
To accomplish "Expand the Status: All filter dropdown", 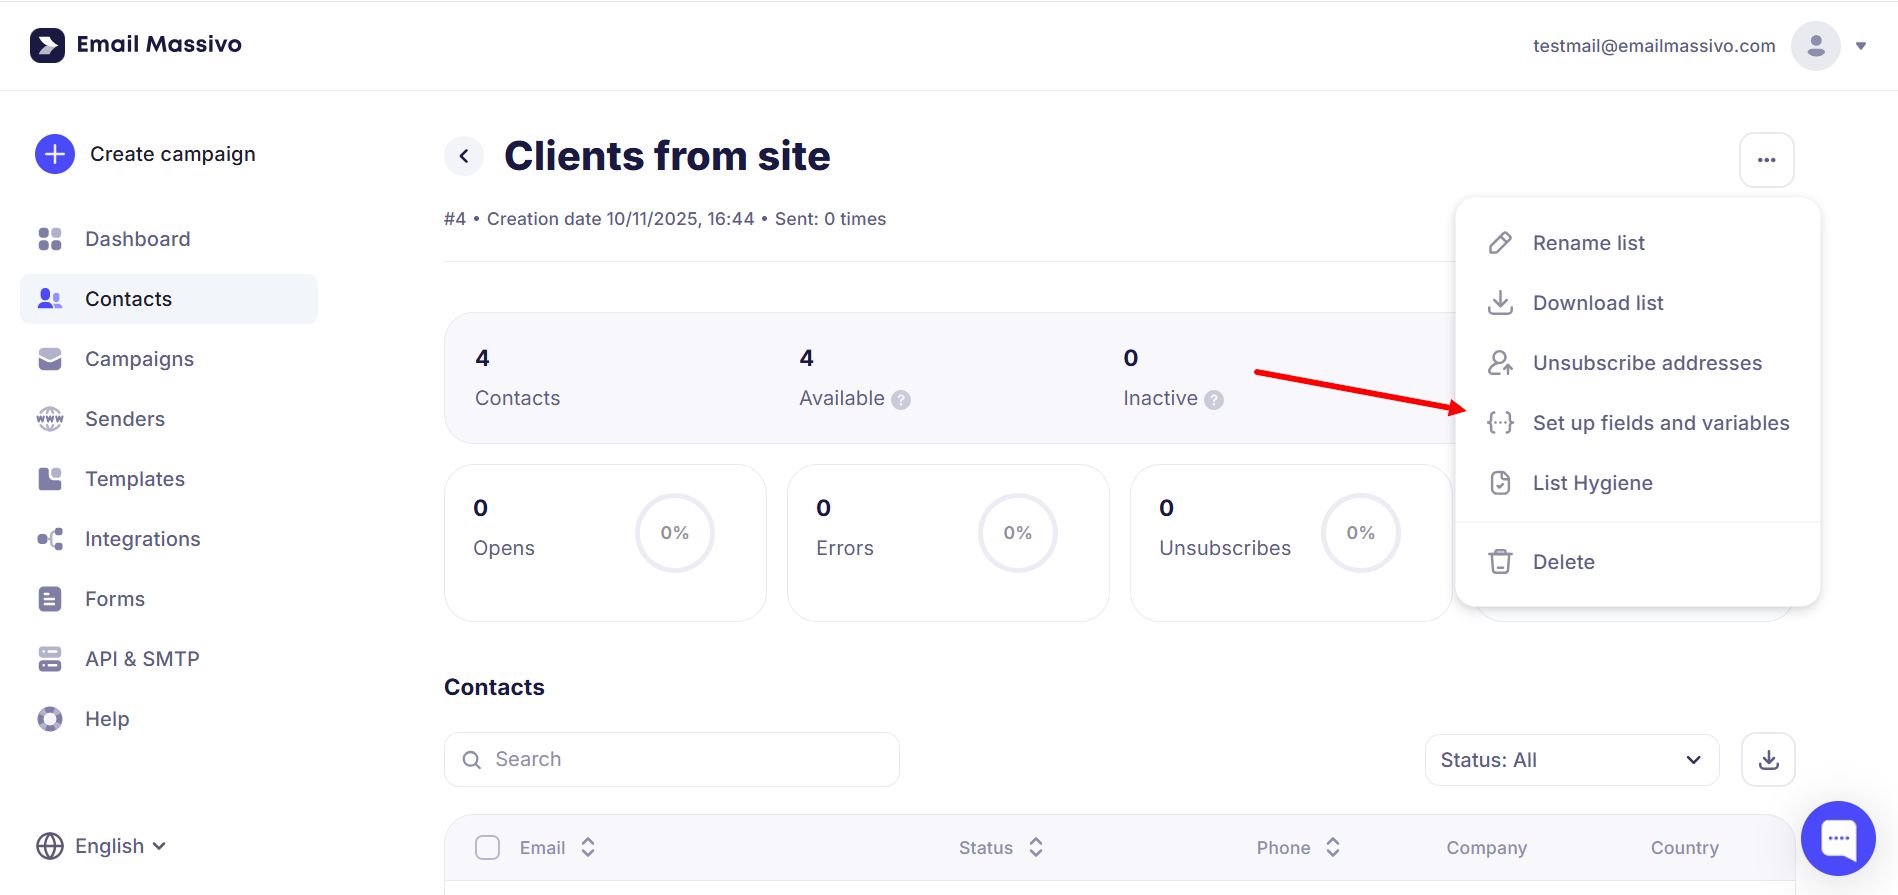I will [x=1571, y=760].
